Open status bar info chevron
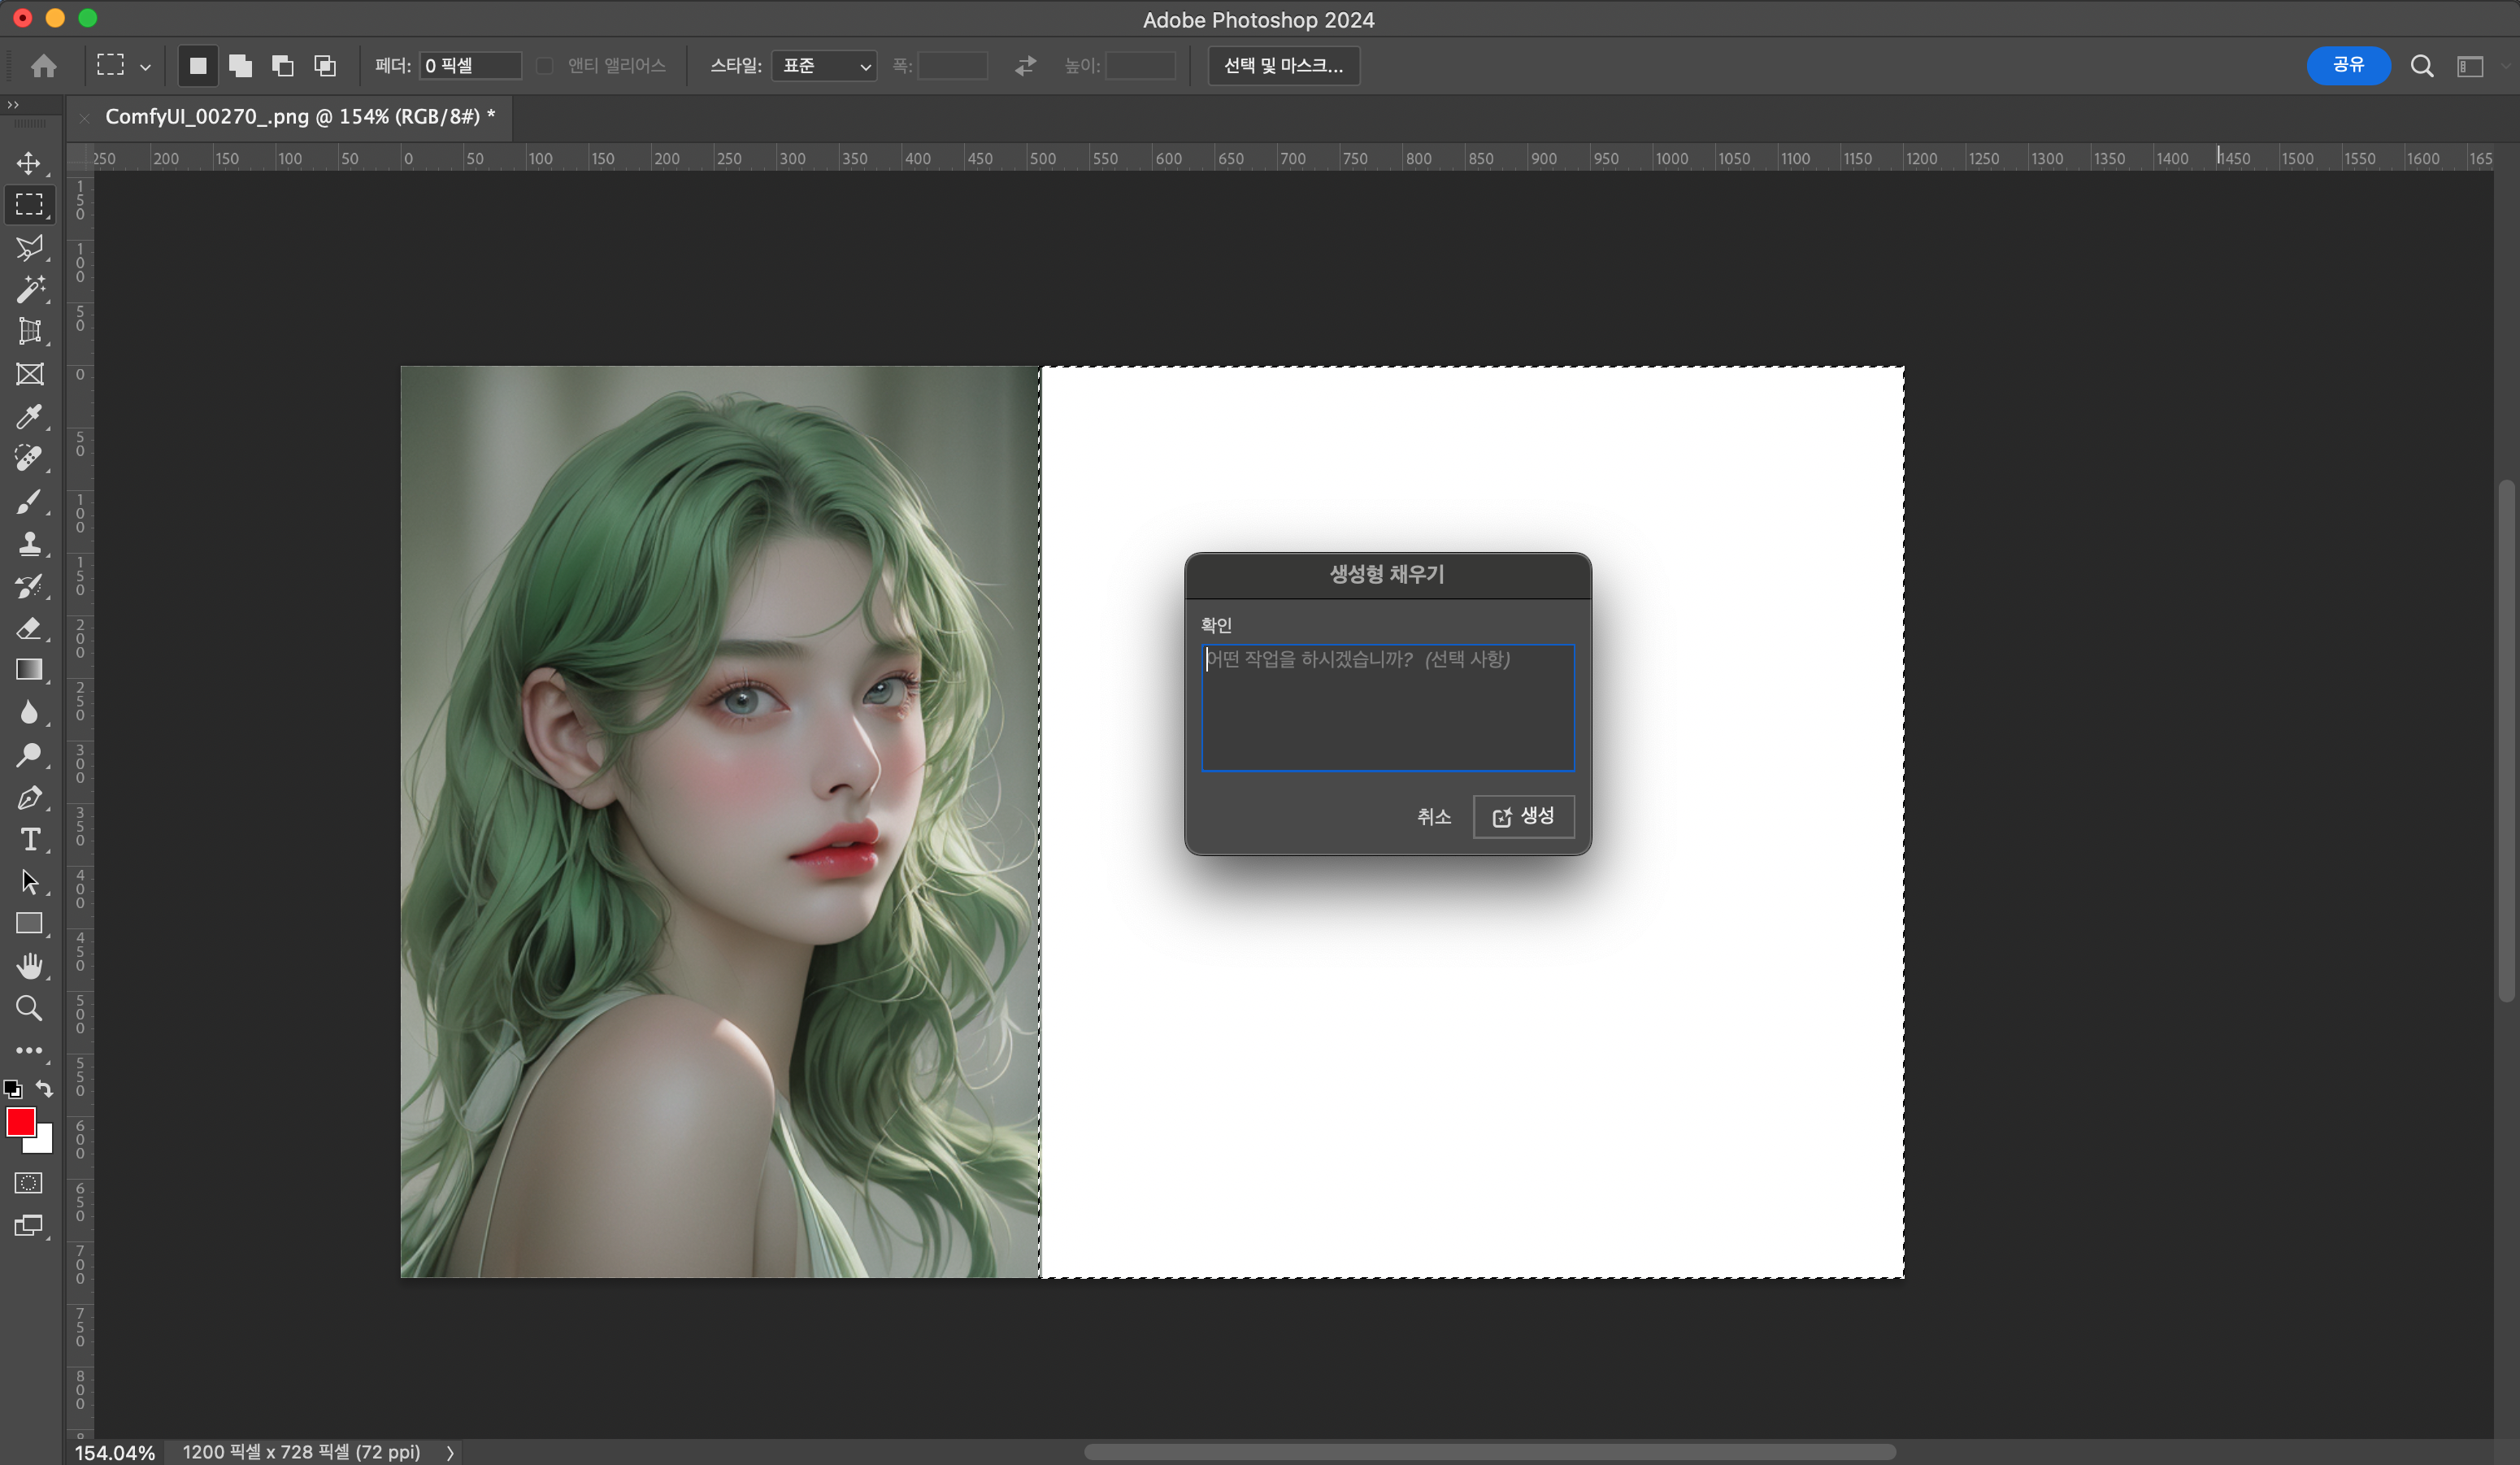 coord(450,1452)
